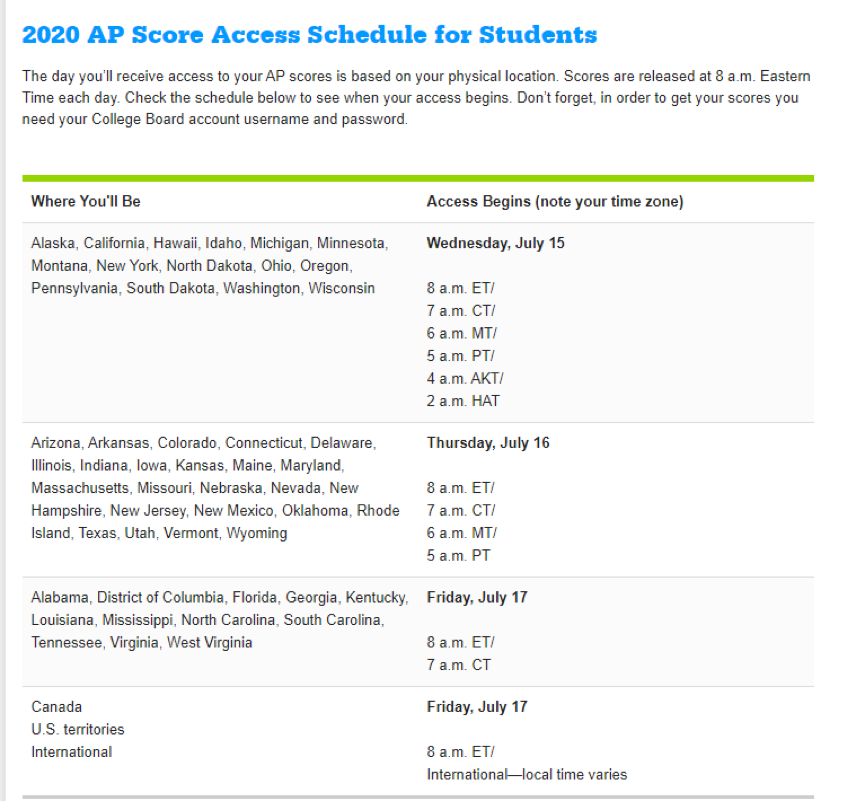Click 5 a.m. PT under Thursday, July 16

[x=459, y=555]
